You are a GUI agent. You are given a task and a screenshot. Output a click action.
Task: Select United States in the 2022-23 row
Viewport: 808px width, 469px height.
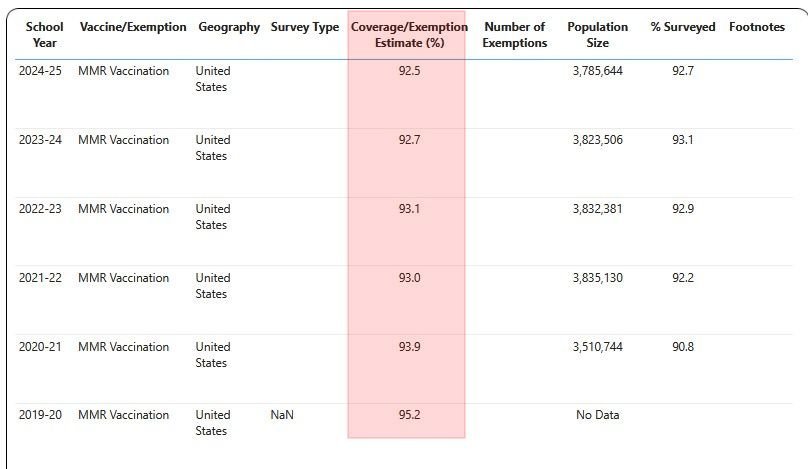click(212, 217)
